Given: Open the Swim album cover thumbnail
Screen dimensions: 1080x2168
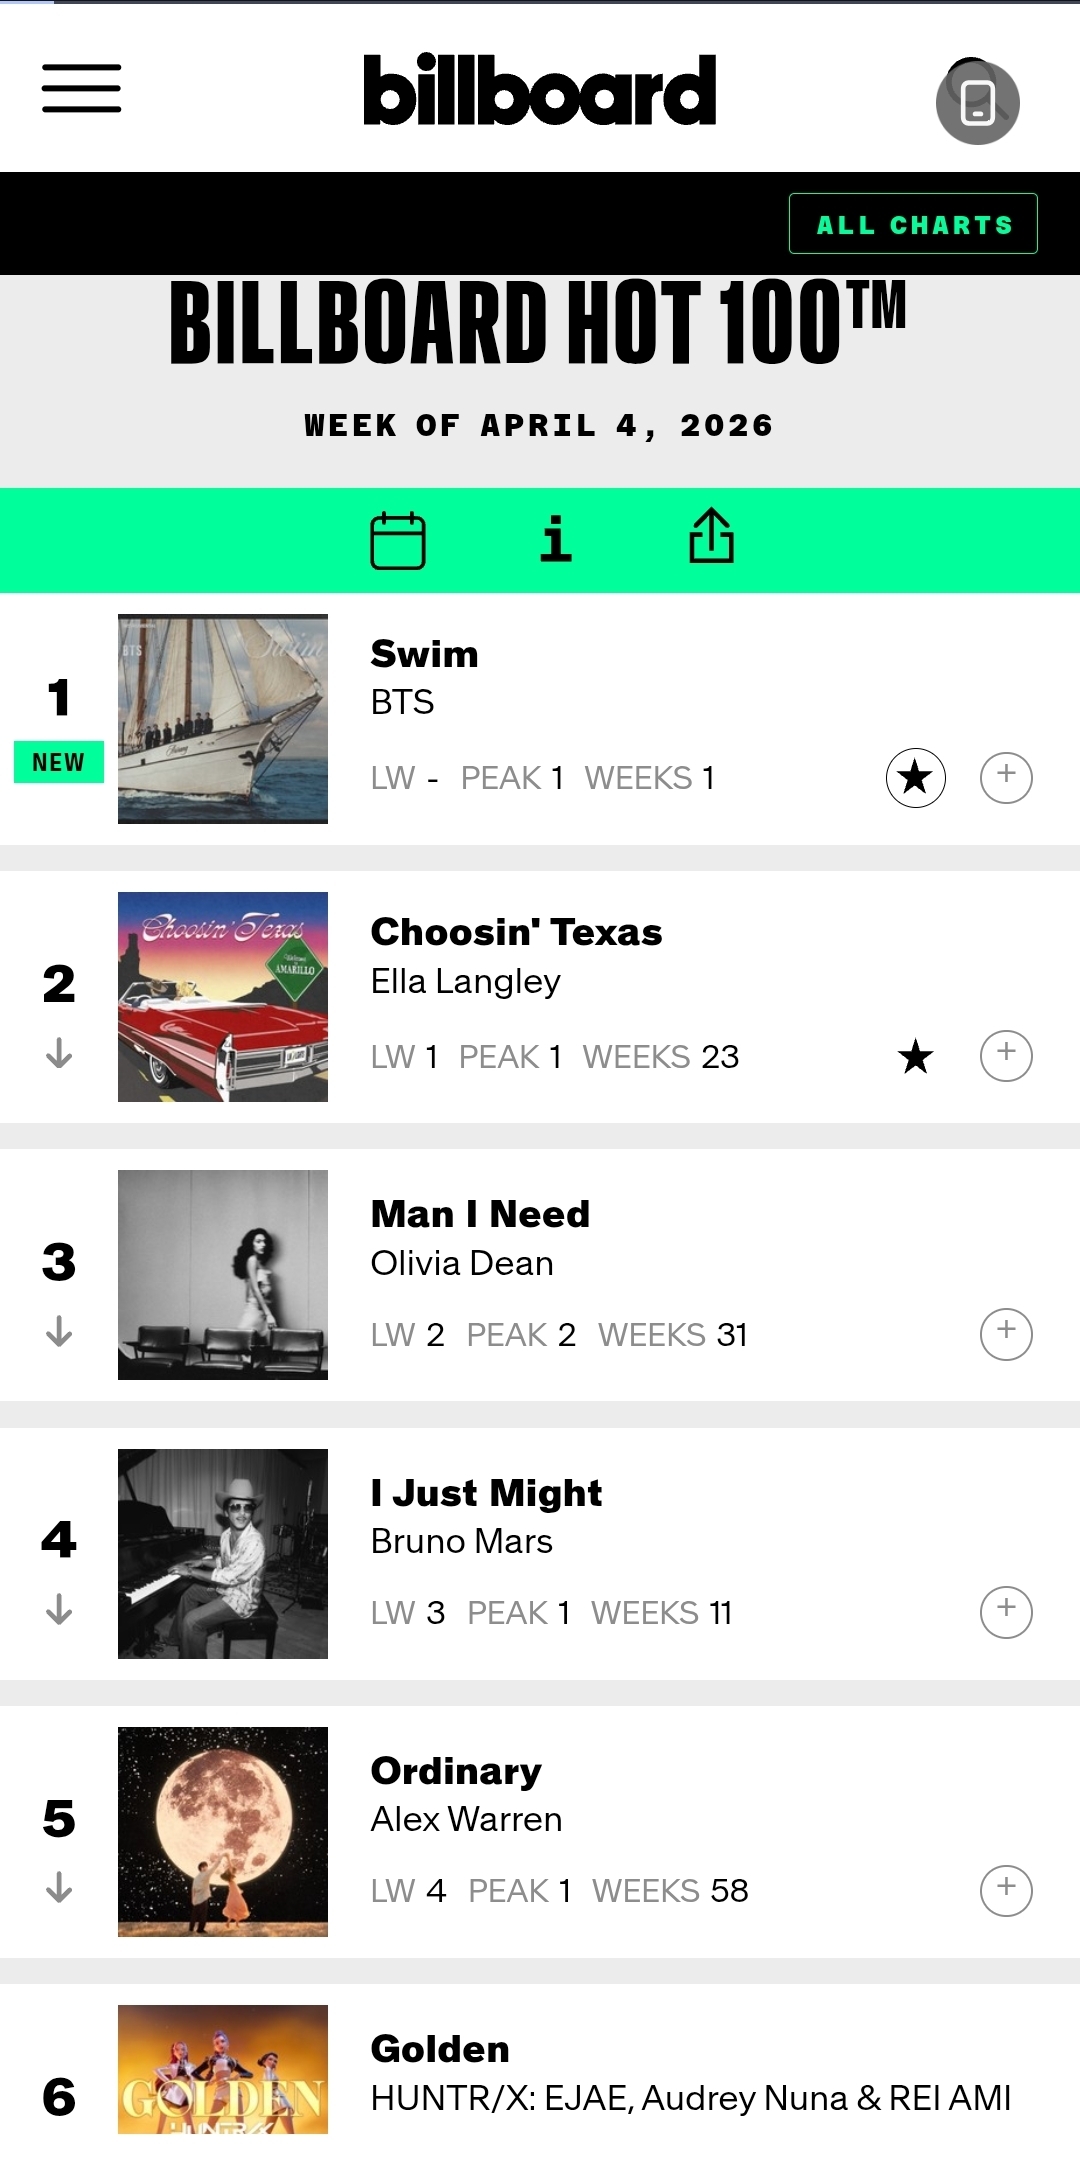Looking at the screenshot, I should click(x=223, y=719).
